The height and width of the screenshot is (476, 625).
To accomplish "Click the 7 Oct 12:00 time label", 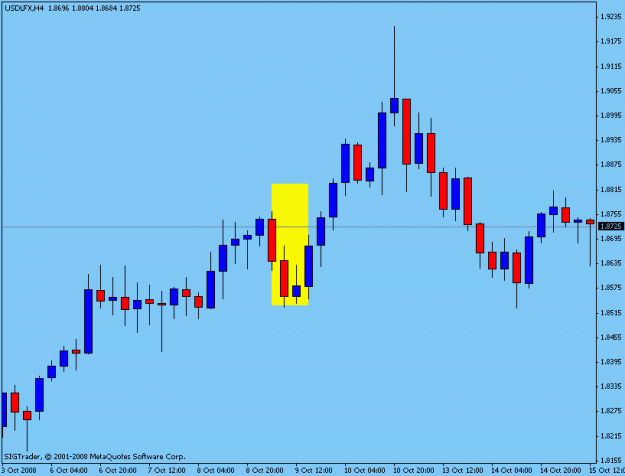I will tap(167, 470).
